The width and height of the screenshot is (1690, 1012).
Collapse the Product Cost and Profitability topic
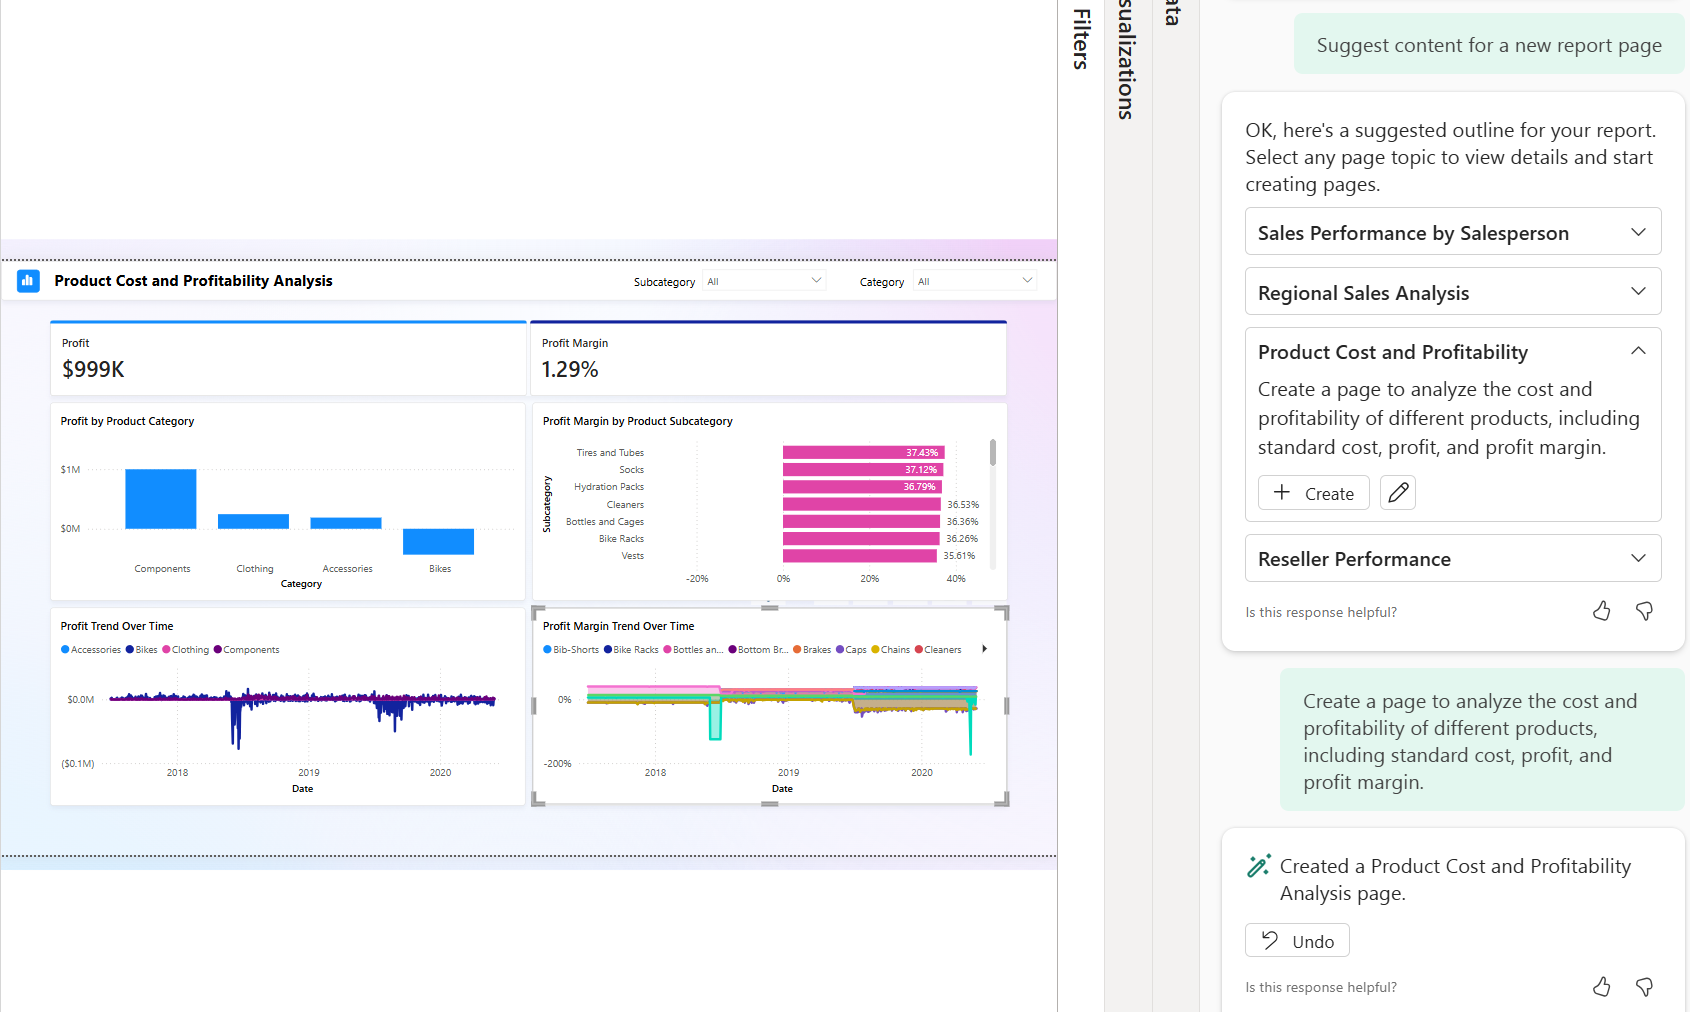point(1638,351)
